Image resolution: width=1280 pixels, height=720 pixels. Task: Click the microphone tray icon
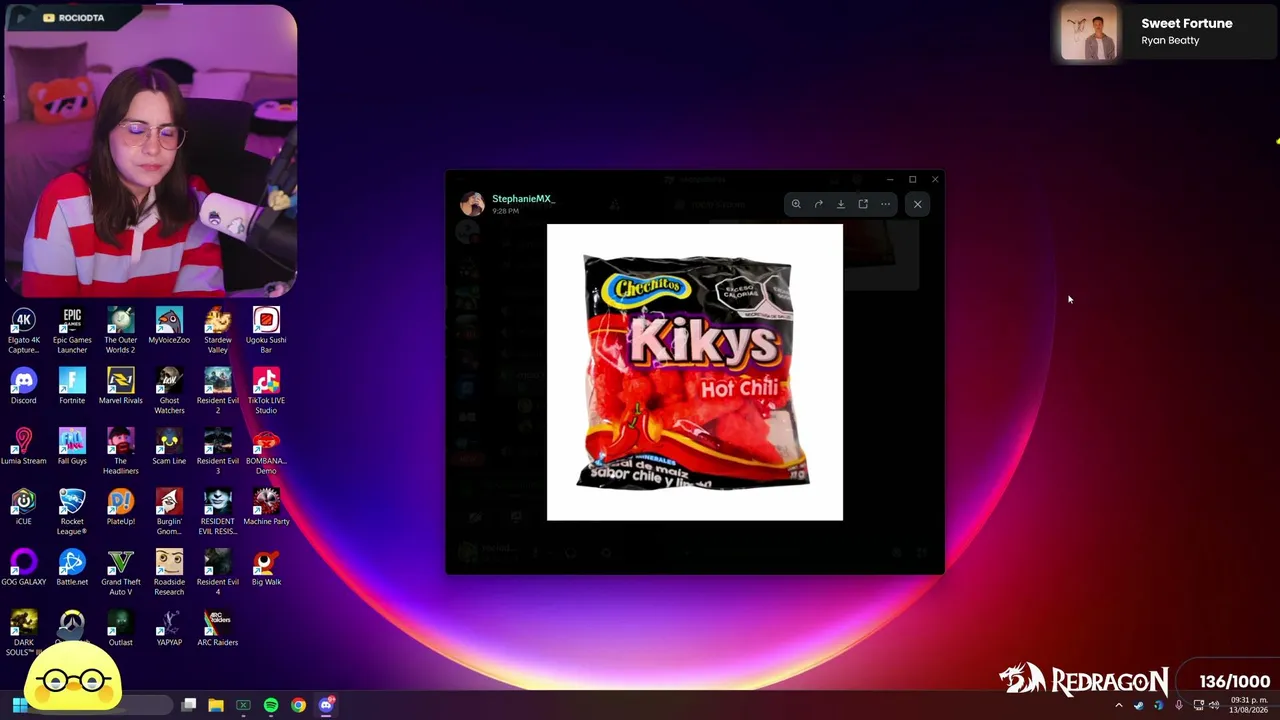click(x=1179, y=705)
